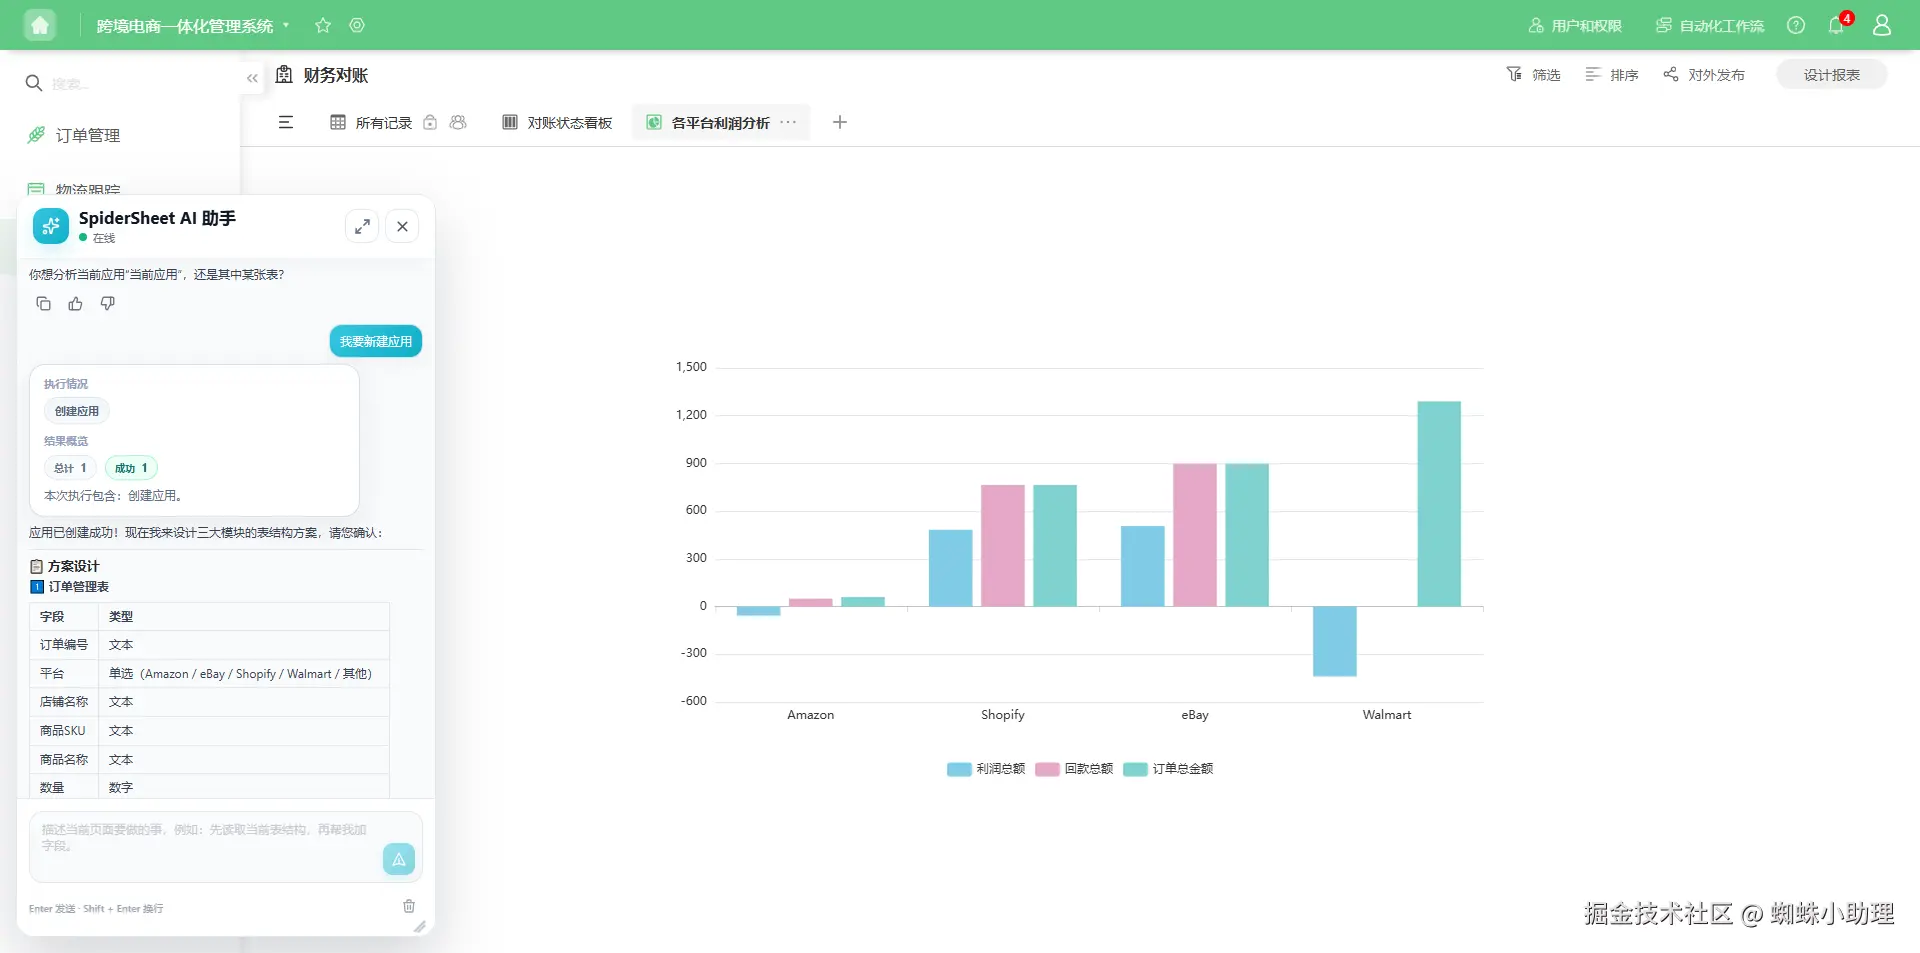This screenshot has width=1920, height=953.
Task: Toggle 订单总金额 legend series
Action: pyautogui.click(x=1168, y=769)
